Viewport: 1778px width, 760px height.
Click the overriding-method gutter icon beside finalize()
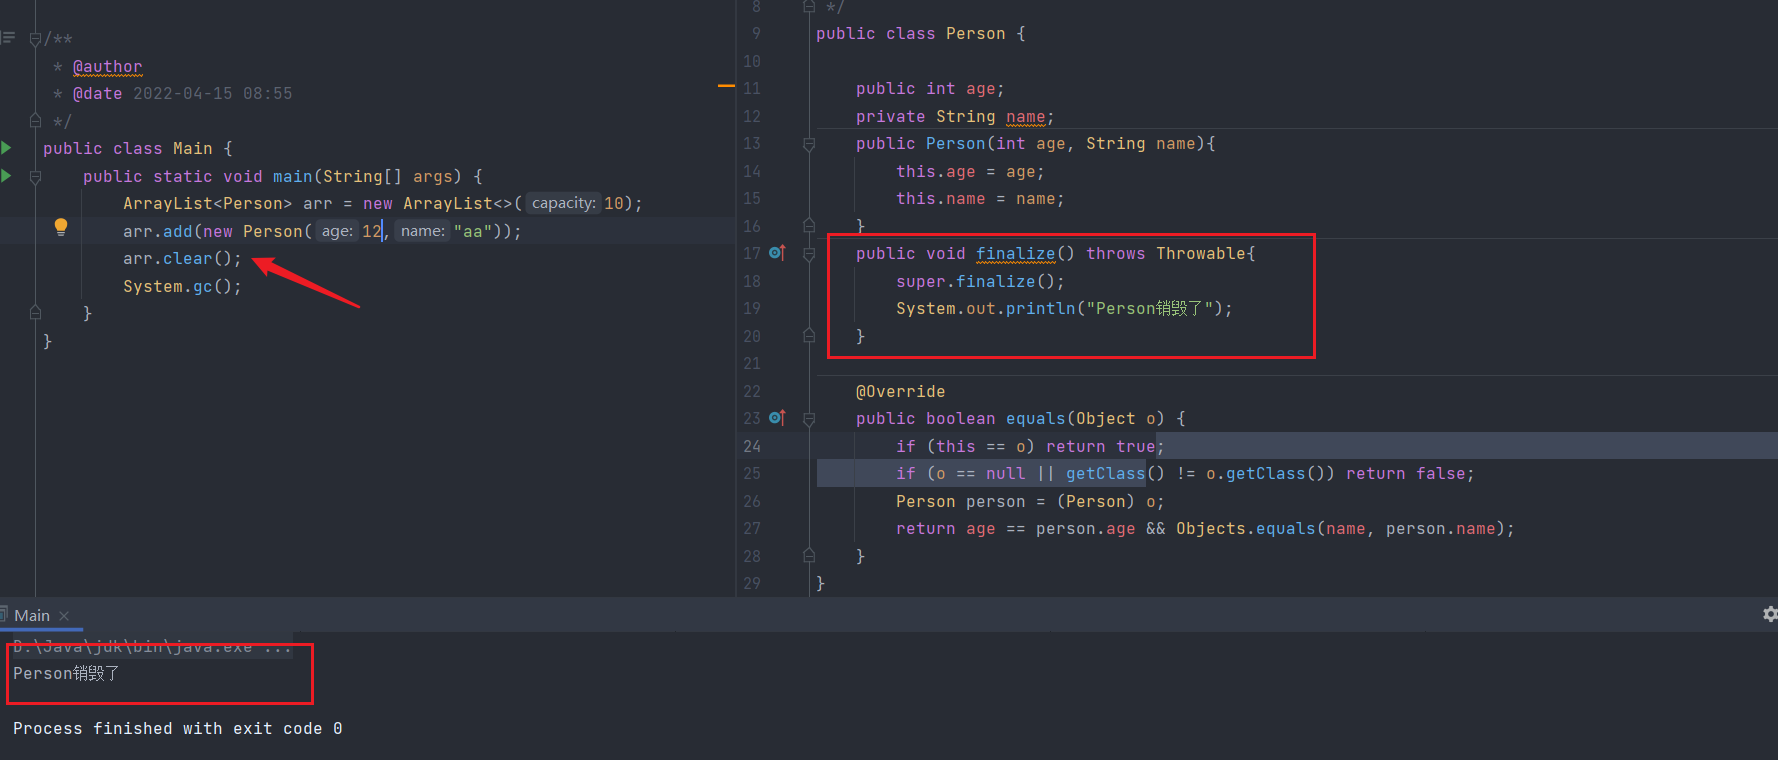[x=777, y=253]
